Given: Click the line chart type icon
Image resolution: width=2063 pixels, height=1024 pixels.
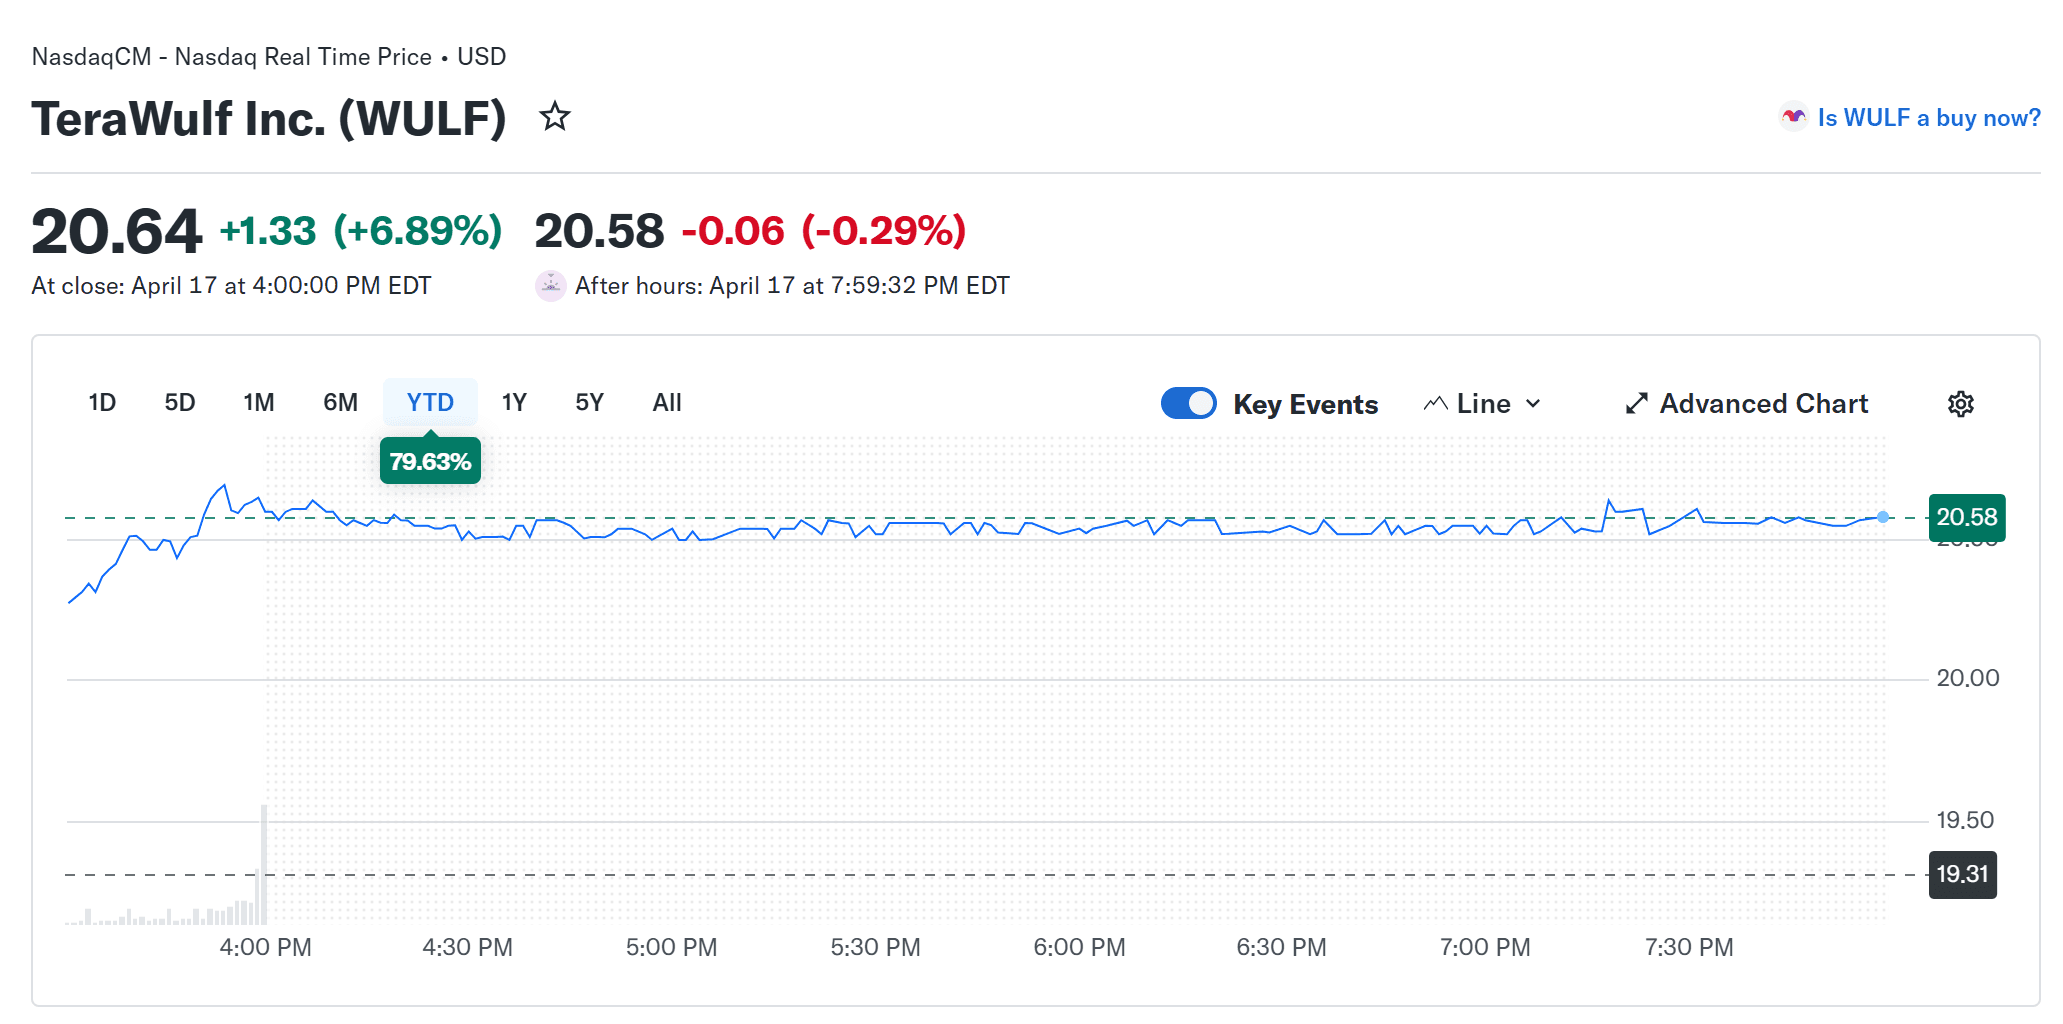Looking at the screenshot, I should 1436,404.
